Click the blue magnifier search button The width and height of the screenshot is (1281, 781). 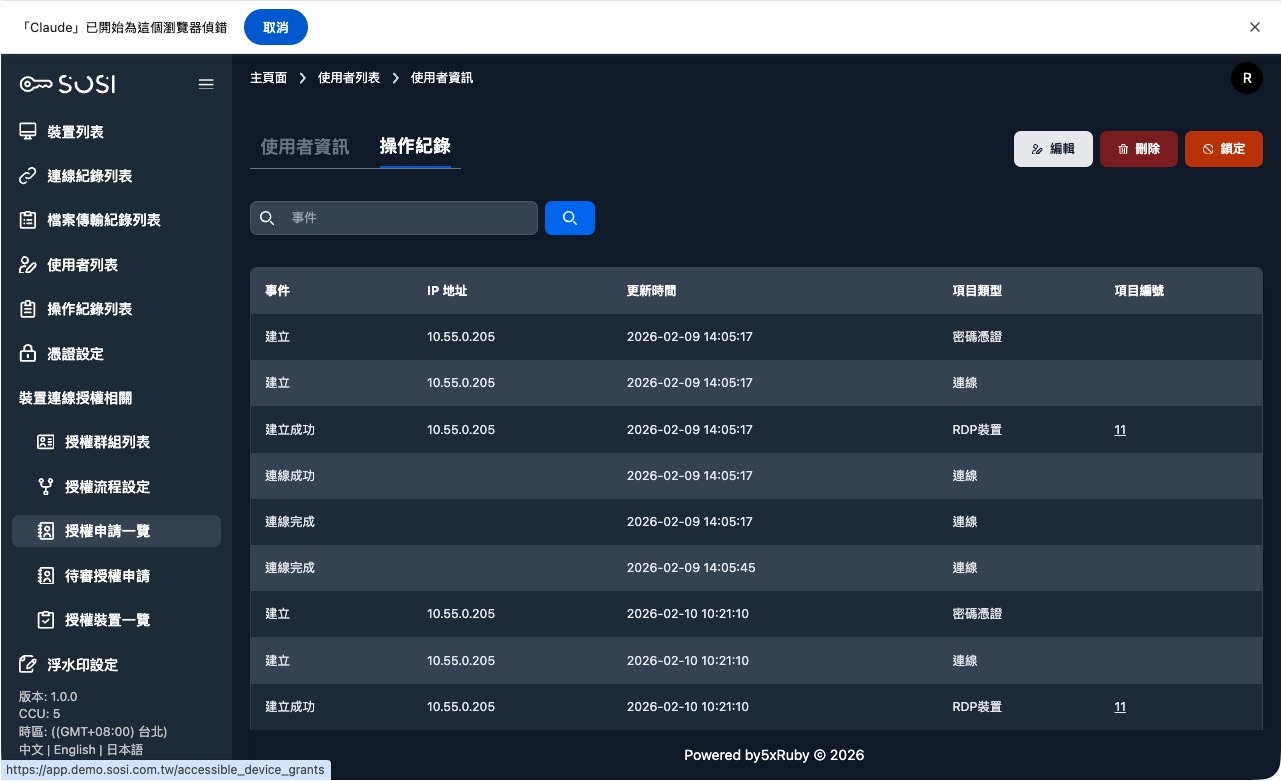click(569, 218)
